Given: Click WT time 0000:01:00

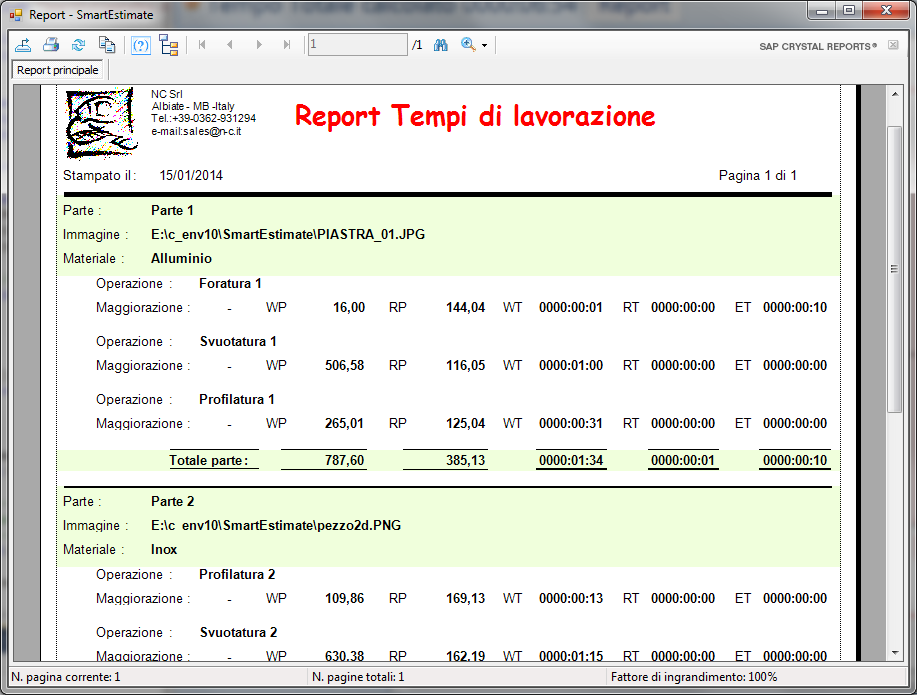Looking at the screenshot, I should point(571,366).
